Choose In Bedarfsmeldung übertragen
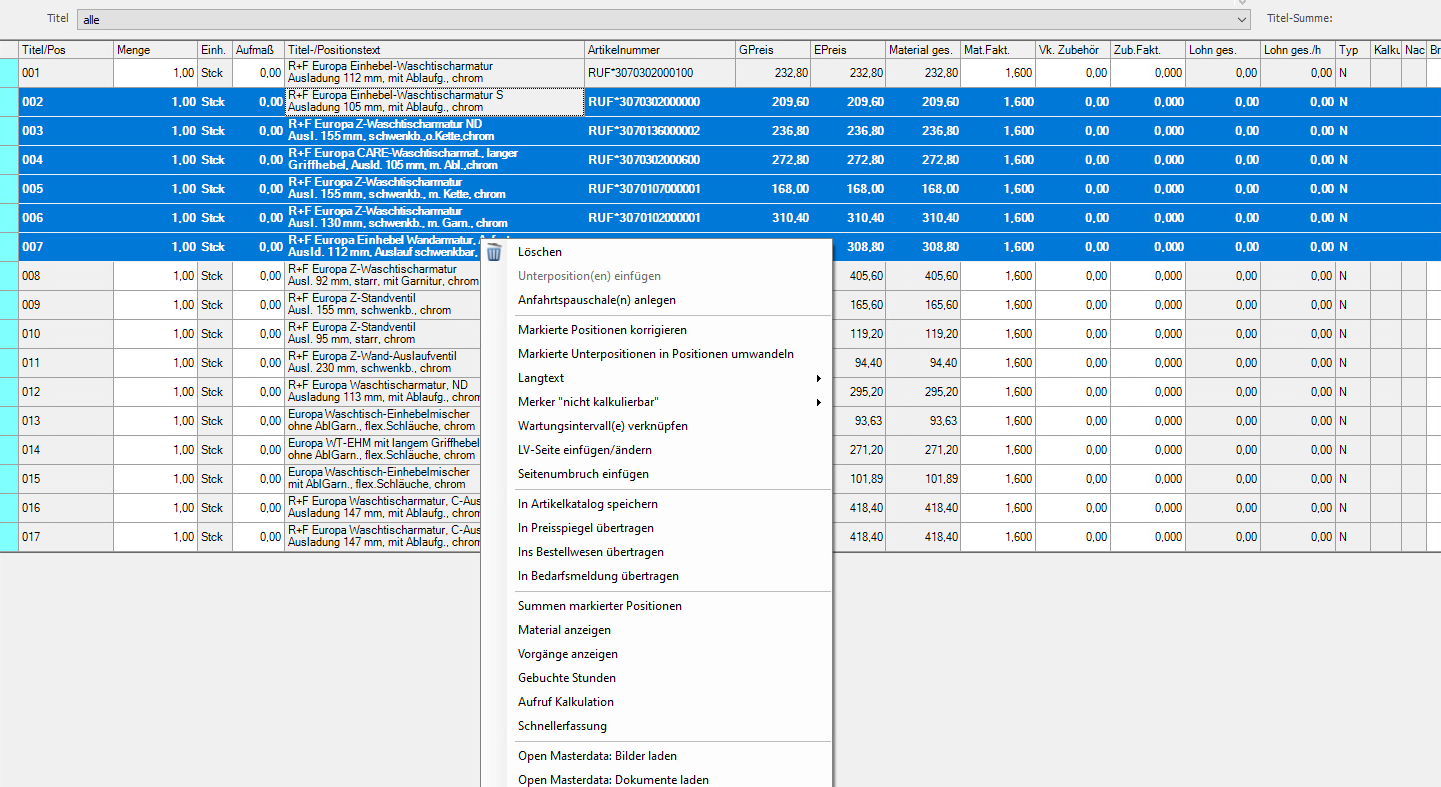This screenshot has height=787, width=1441. pos(598,576)
